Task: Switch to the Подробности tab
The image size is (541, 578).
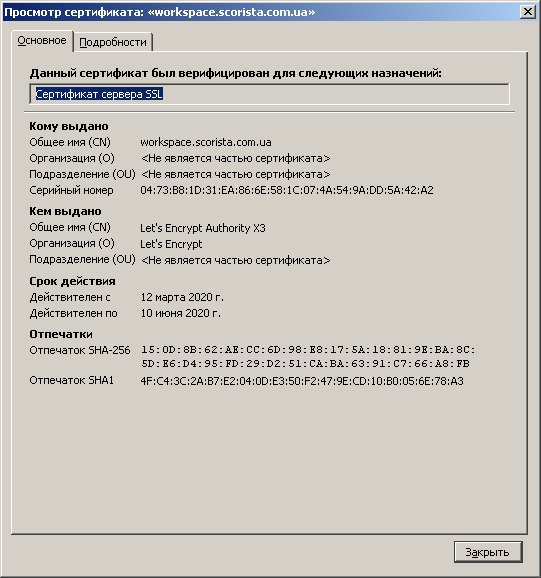Action: click(113, 42)
